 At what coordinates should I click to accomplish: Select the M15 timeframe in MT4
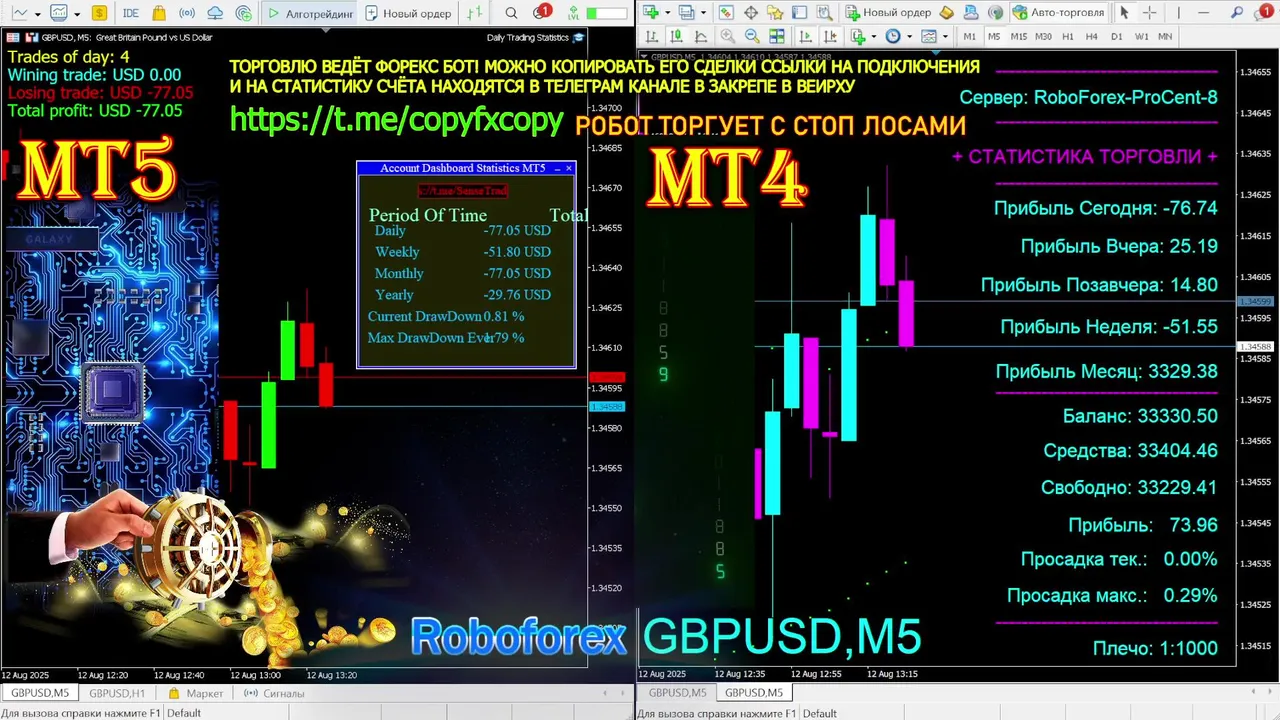pyautogui.click(x=1018, y=36)
